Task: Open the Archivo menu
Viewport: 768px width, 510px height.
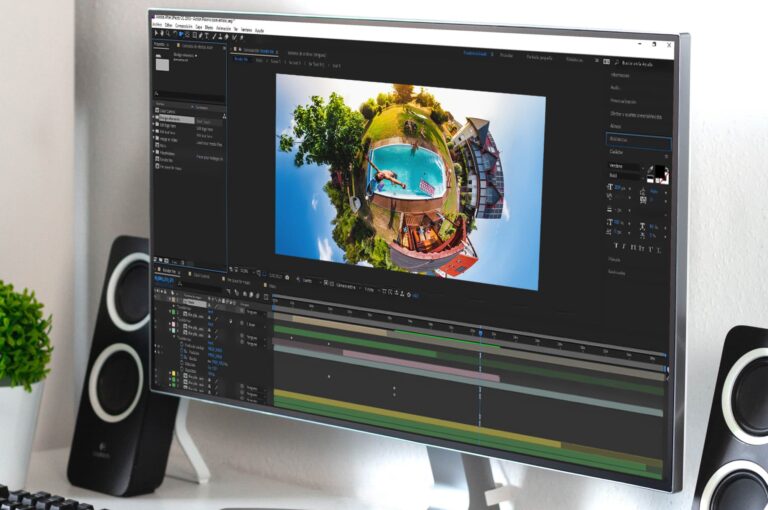Action: click(157, 24)
